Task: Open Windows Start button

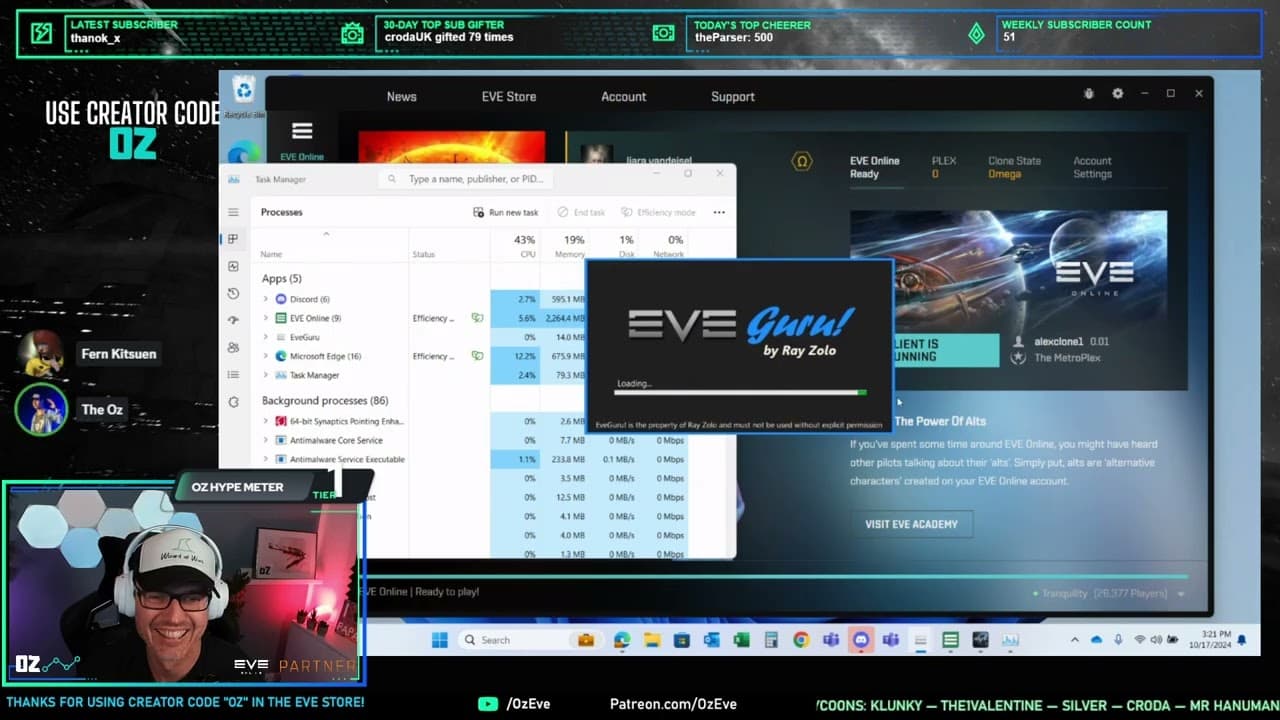Action: coord(439,640)
